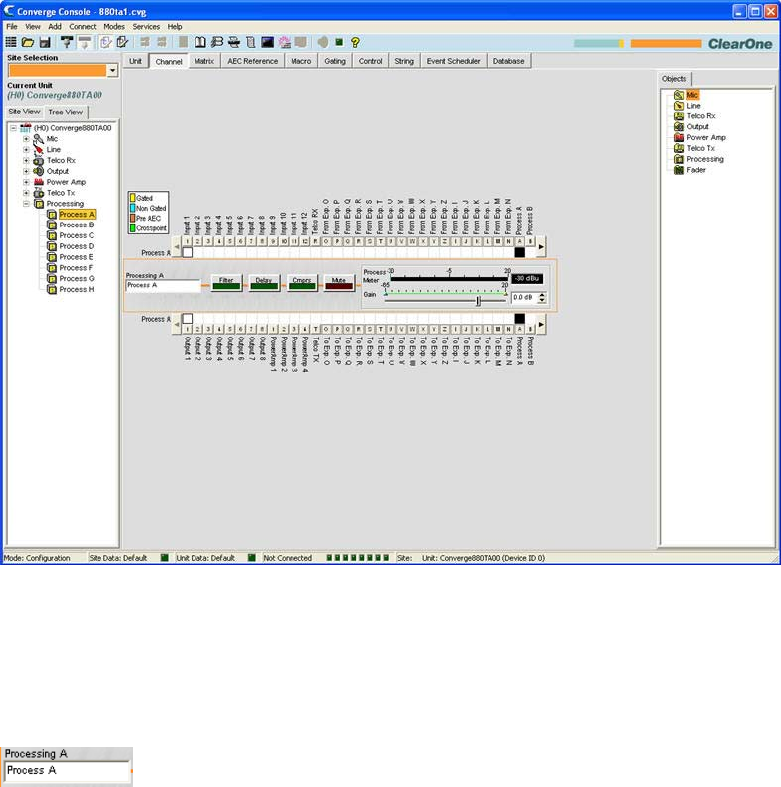
Task: Switch to Site View tab
Action: pyautogui.click(x=24, y=111)
